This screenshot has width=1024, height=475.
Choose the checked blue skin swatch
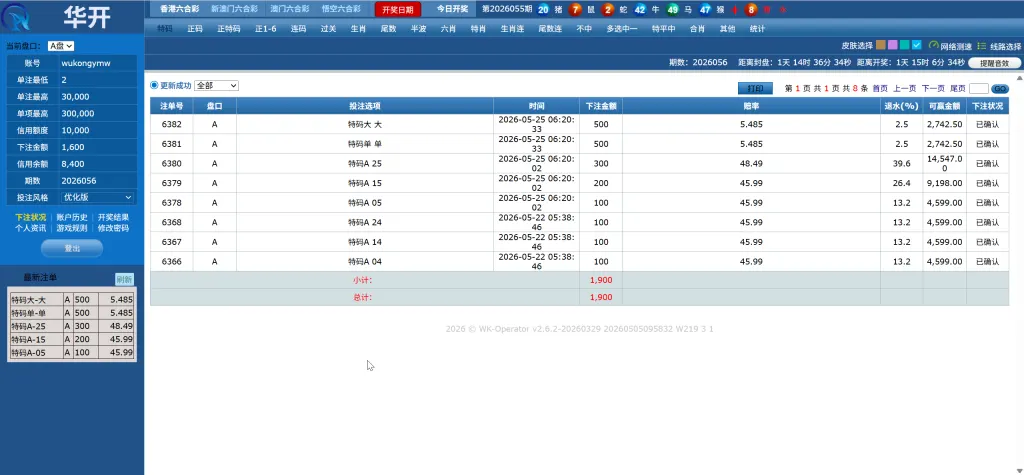pyautogui.click(x=916, y=45)
